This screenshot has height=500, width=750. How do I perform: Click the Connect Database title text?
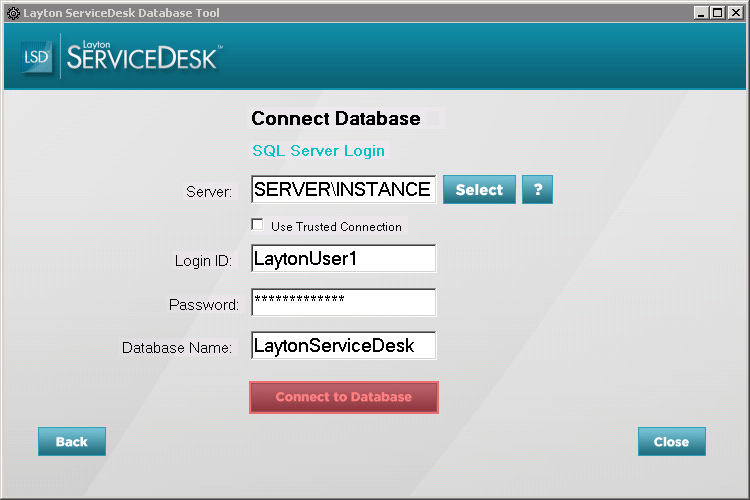click(x=336, y=118)
